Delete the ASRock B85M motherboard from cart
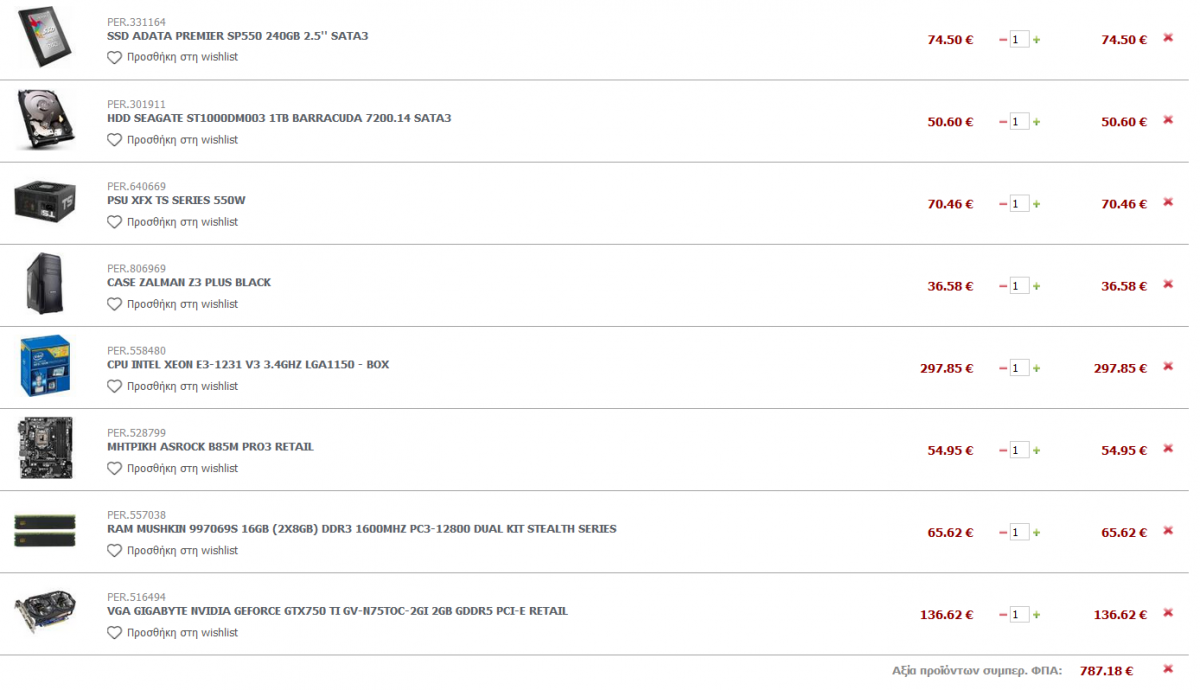 1167,448
